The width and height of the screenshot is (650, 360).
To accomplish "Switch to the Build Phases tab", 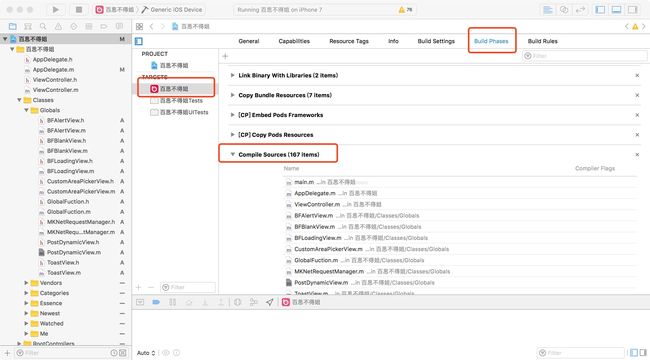I will tap(491, 41).
